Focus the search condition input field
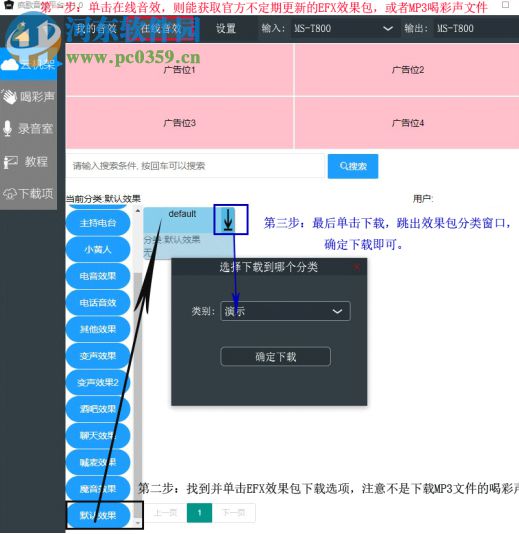The height and width of the screenshot is (534, 519). 195,166
